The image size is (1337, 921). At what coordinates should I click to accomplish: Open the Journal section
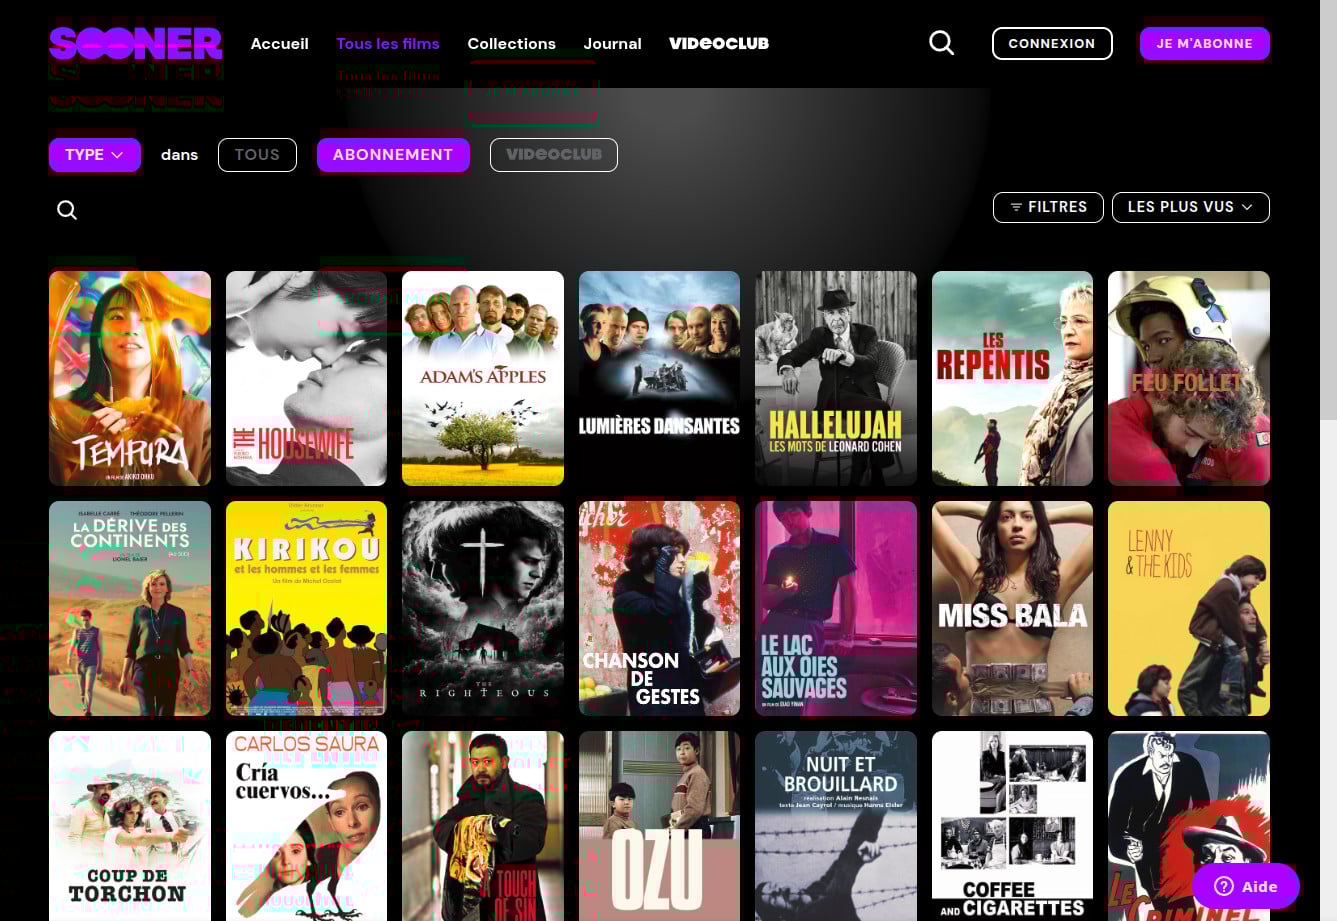point(612,44)
